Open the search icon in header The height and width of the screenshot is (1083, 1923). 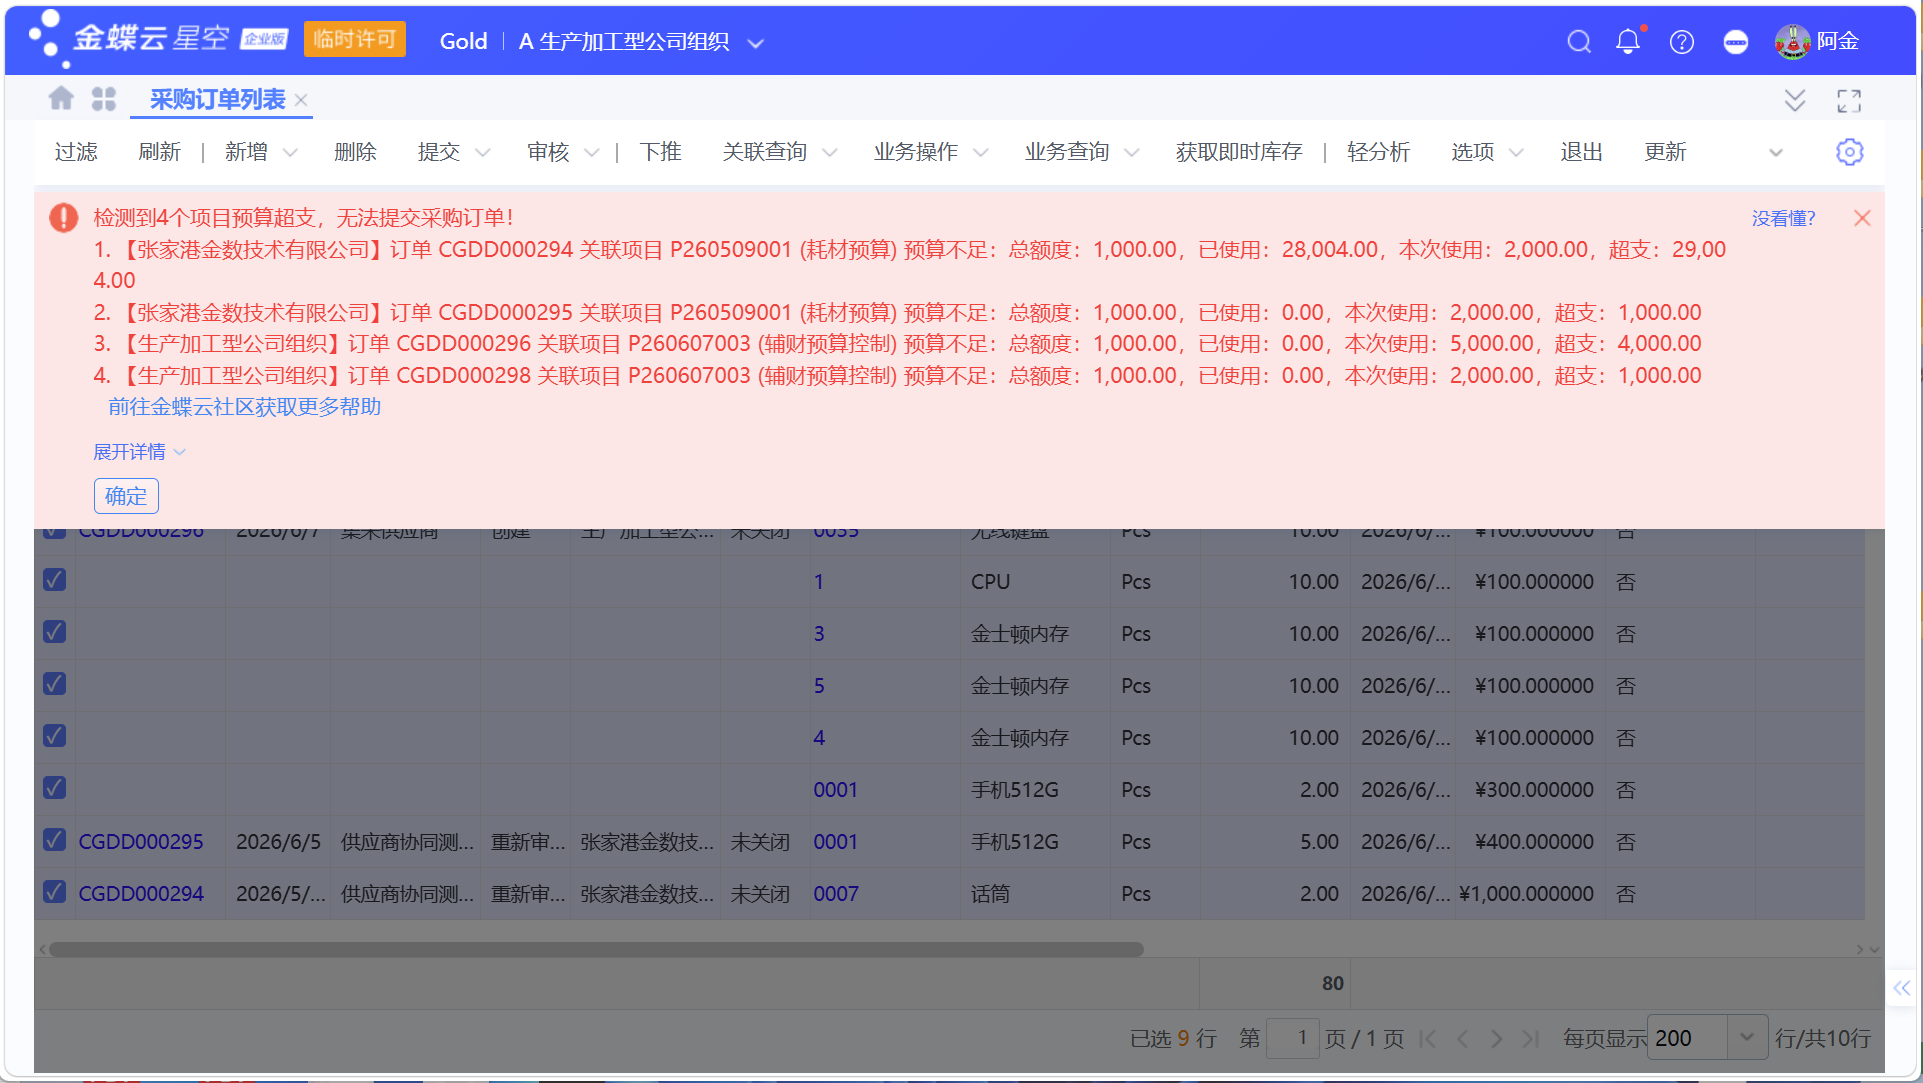1579,42
